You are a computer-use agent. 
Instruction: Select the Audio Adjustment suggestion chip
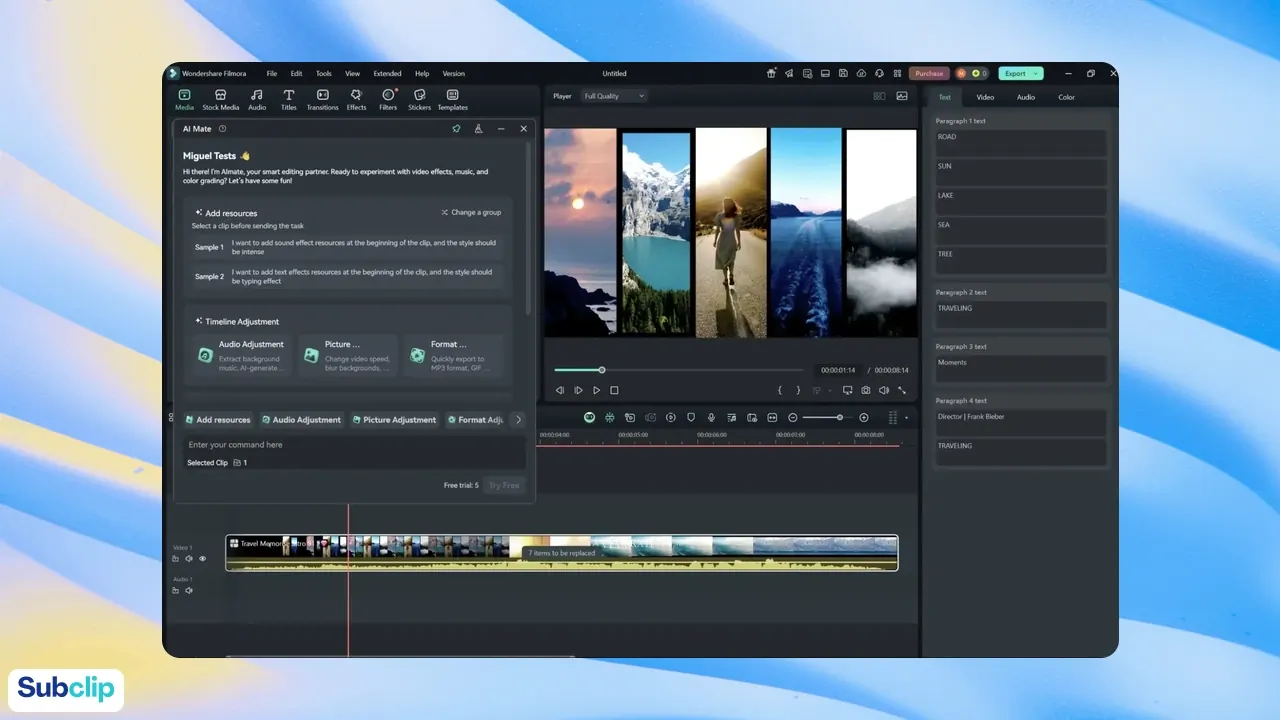tap(301, 420)
